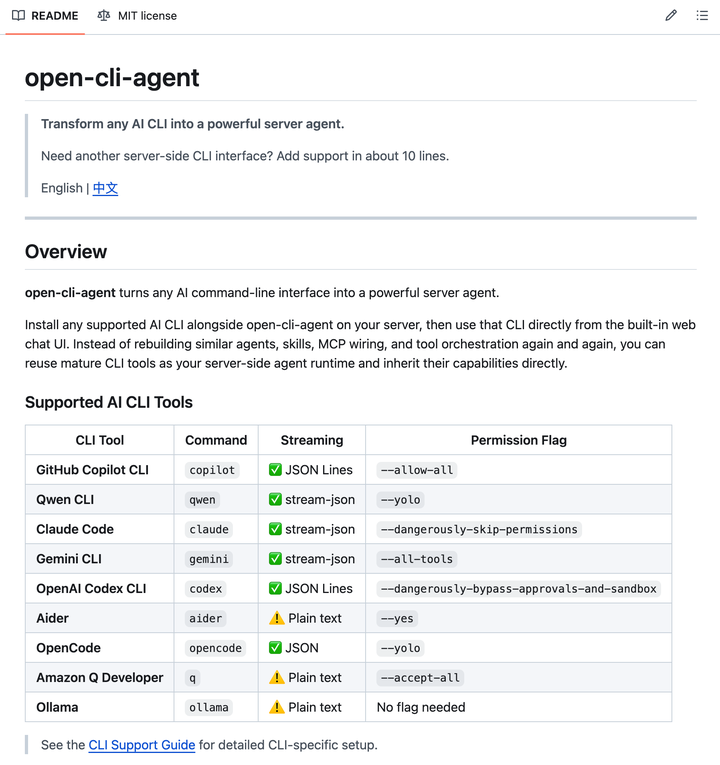Open the README tab
The width and height of the screenshot is (720, 765).
pos(45,16)
